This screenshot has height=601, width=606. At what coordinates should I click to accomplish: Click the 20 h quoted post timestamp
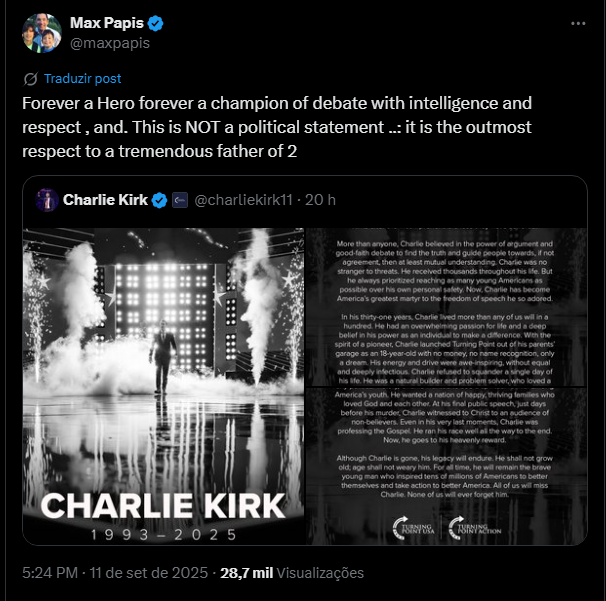(322, 200)
